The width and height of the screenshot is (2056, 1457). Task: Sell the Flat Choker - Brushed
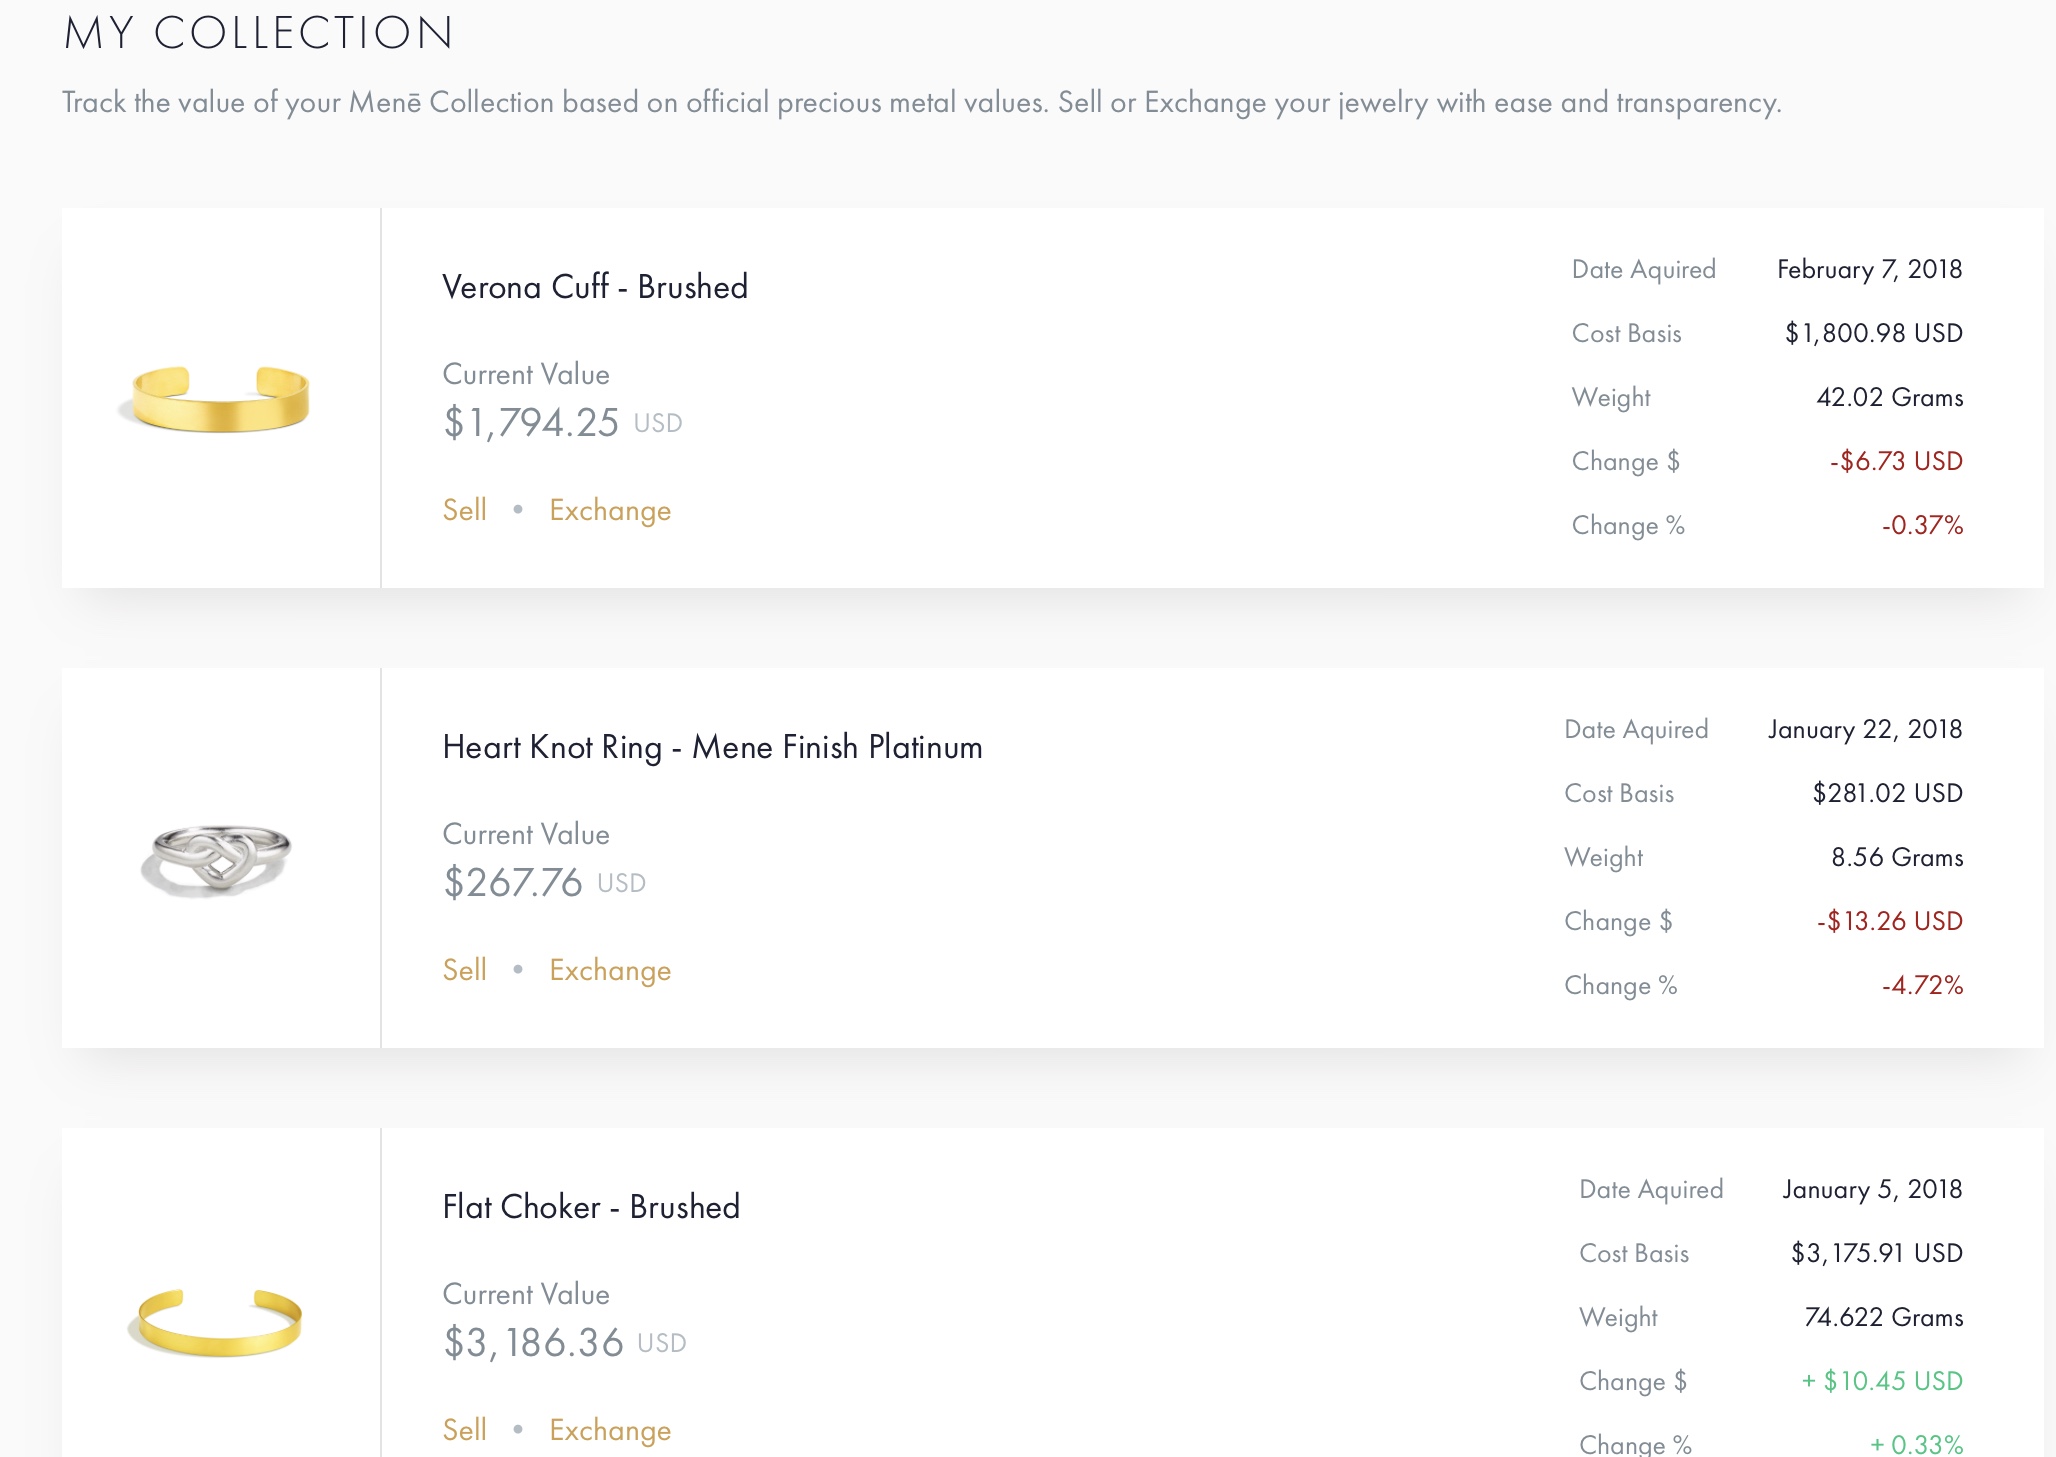[x=464, y=1430]
